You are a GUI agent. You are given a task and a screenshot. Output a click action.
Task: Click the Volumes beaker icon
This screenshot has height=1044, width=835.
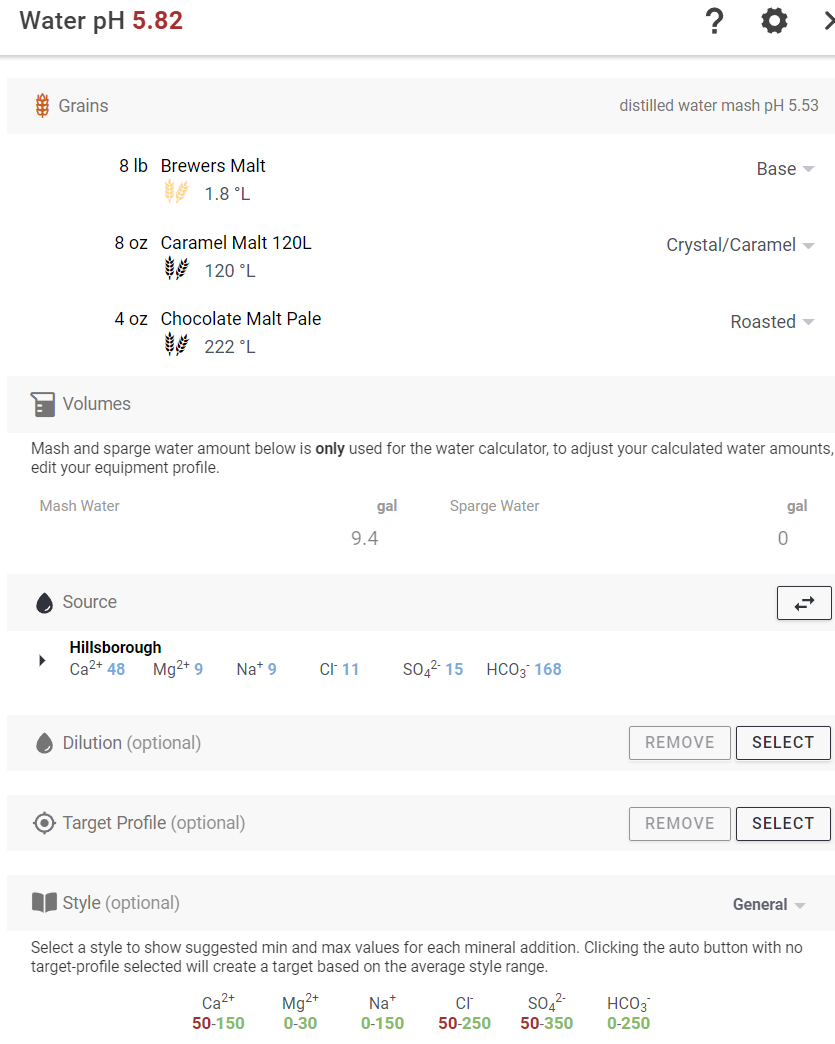coord(43,404)
